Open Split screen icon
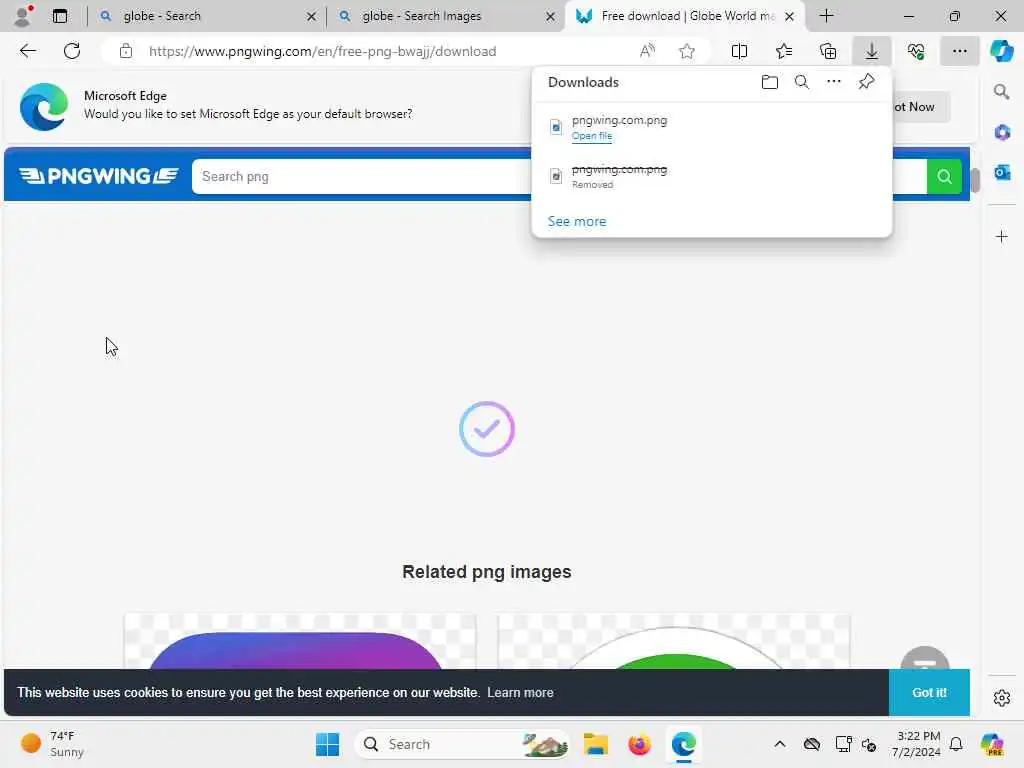1024x768 pixels. pyautogui.click(x=739, y=51)
